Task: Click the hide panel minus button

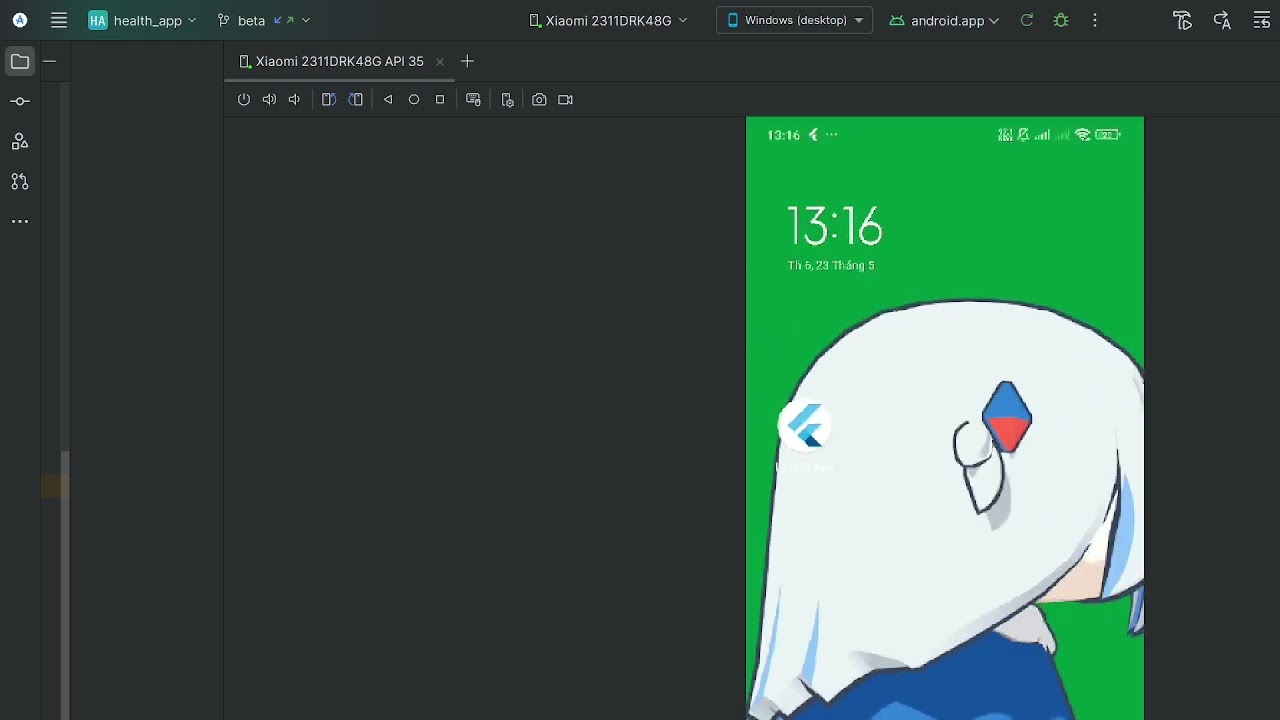Action: [x=49, y=61]
